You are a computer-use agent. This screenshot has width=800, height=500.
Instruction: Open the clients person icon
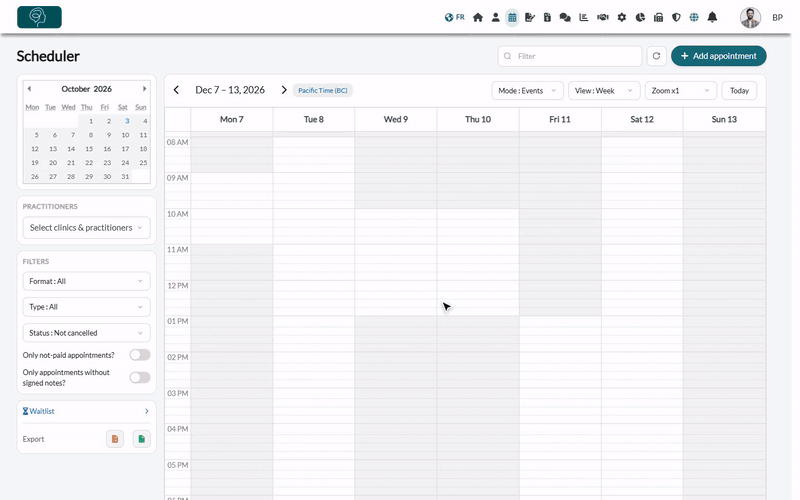(x=495, y=17)
